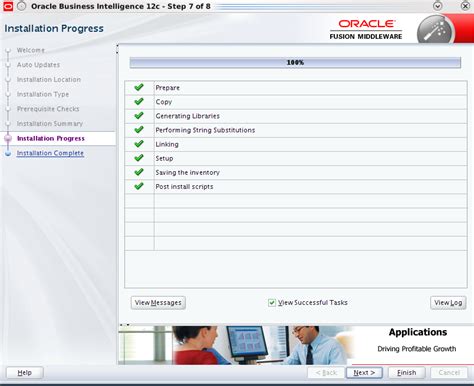Open the Installation Complete link
This screenshot has height=386, width=474.
(50, 153)
